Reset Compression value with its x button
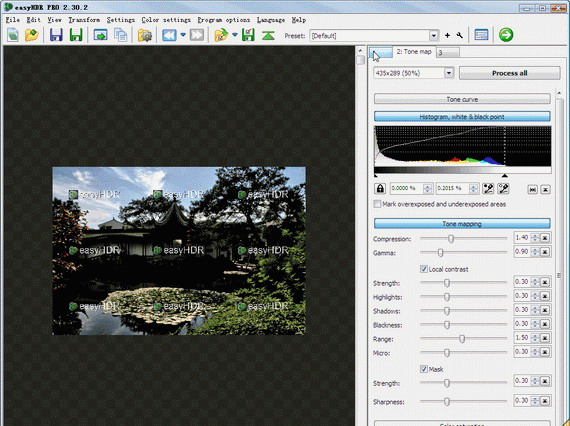This screenshot has width=570, height=426. pyautogui.click(x=545, y=238)
